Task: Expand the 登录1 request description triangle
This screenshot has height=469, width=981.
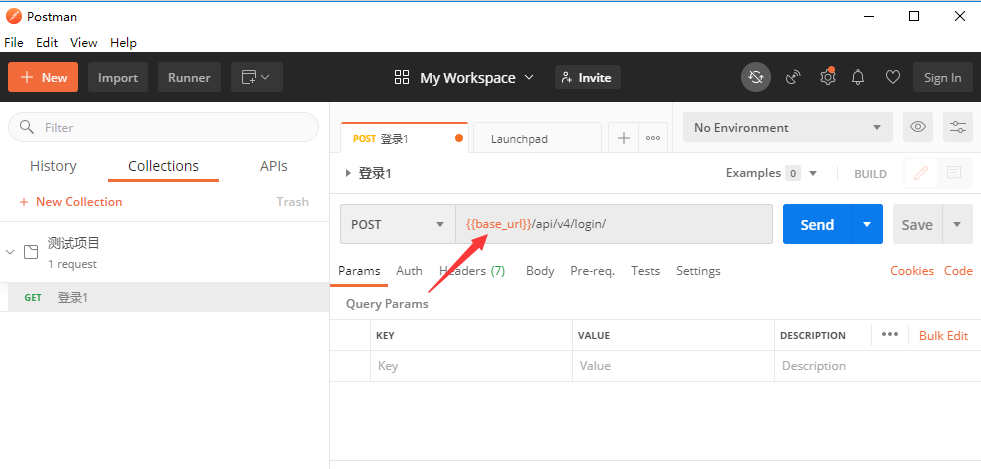Action: 348,173
